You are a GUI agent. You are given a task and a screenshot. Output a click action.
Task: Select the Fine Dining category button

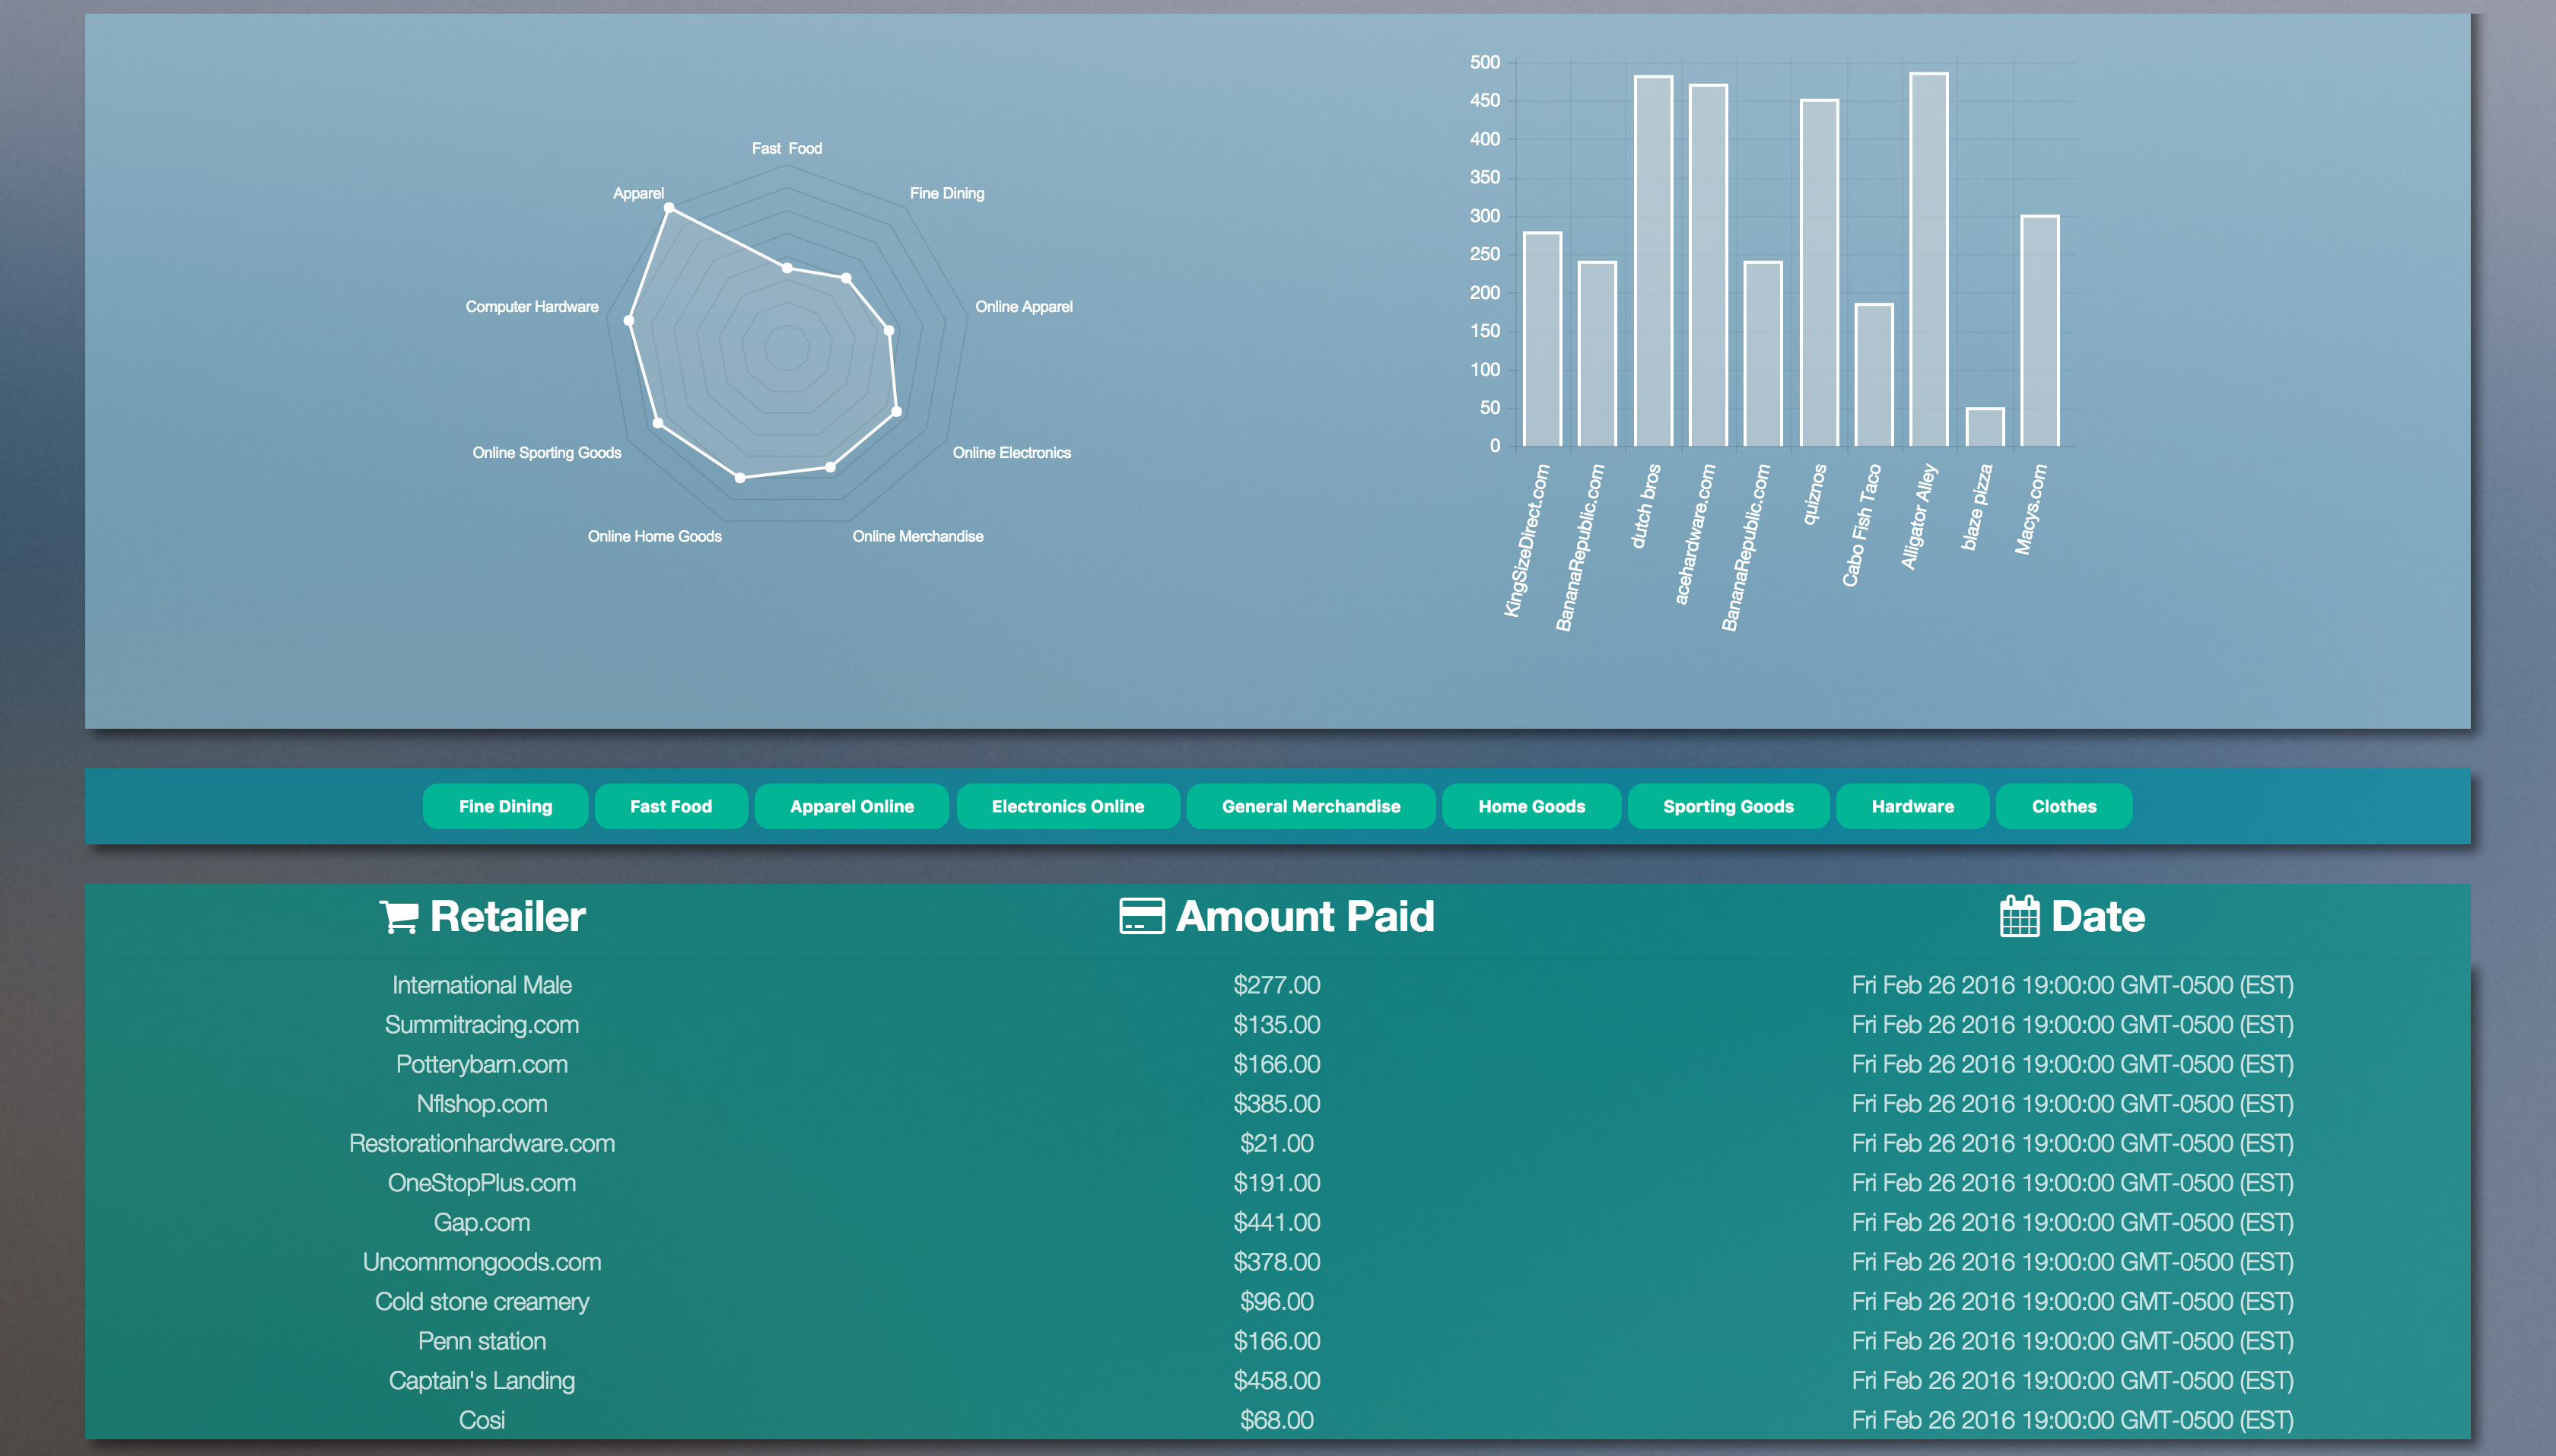[x=505, y=806]
